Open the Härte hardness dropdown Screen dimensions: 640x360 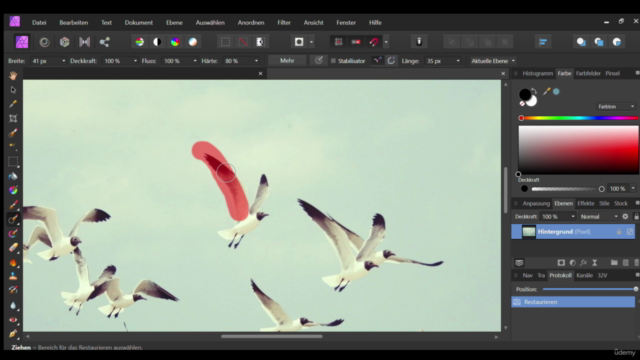[256, 61]
